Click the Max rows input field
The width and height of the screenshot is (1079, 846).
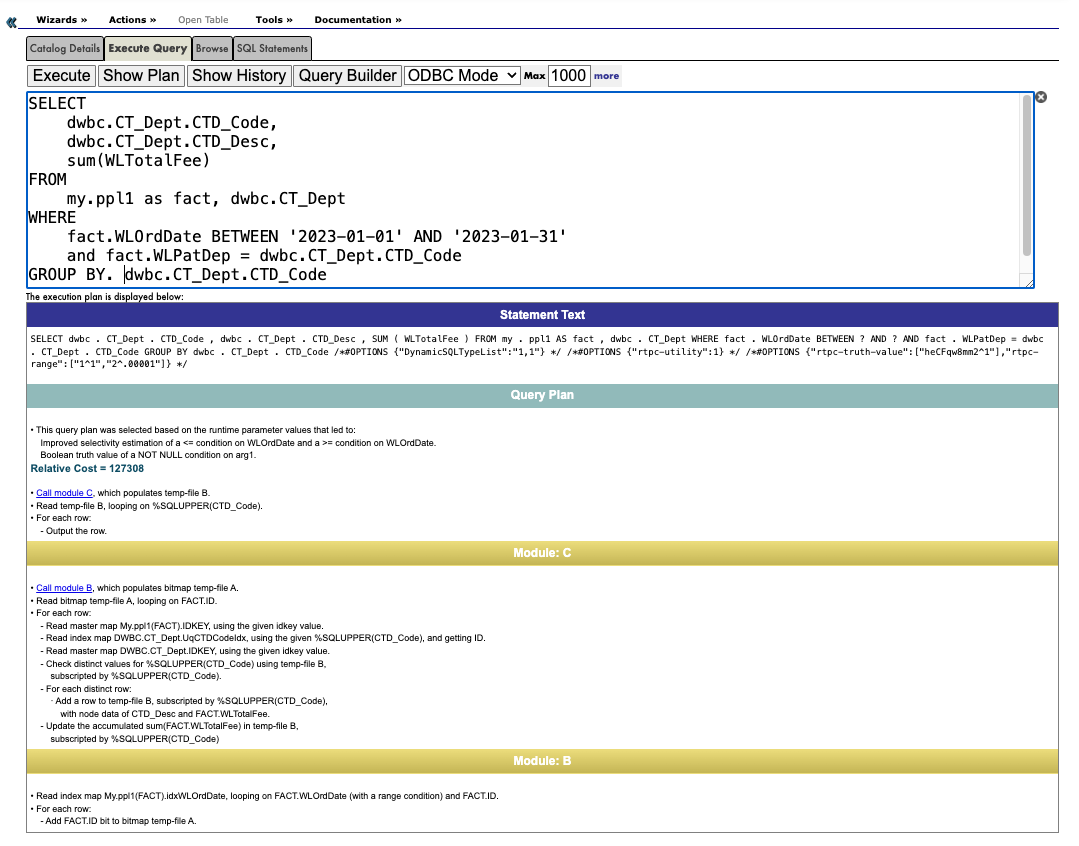pyautogui.click(x=569, y=75)
